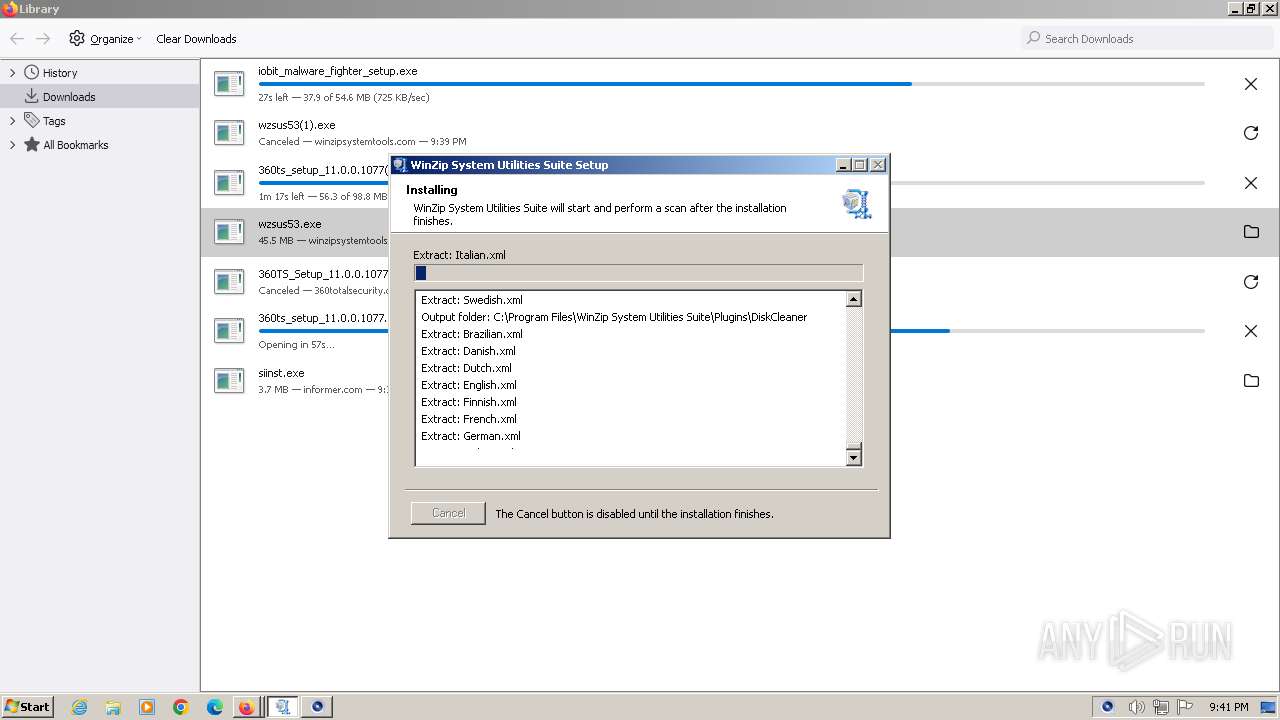
Task: Click the iobit_malware_fighter_setup.exe file icon
Action: click(229, 84)
